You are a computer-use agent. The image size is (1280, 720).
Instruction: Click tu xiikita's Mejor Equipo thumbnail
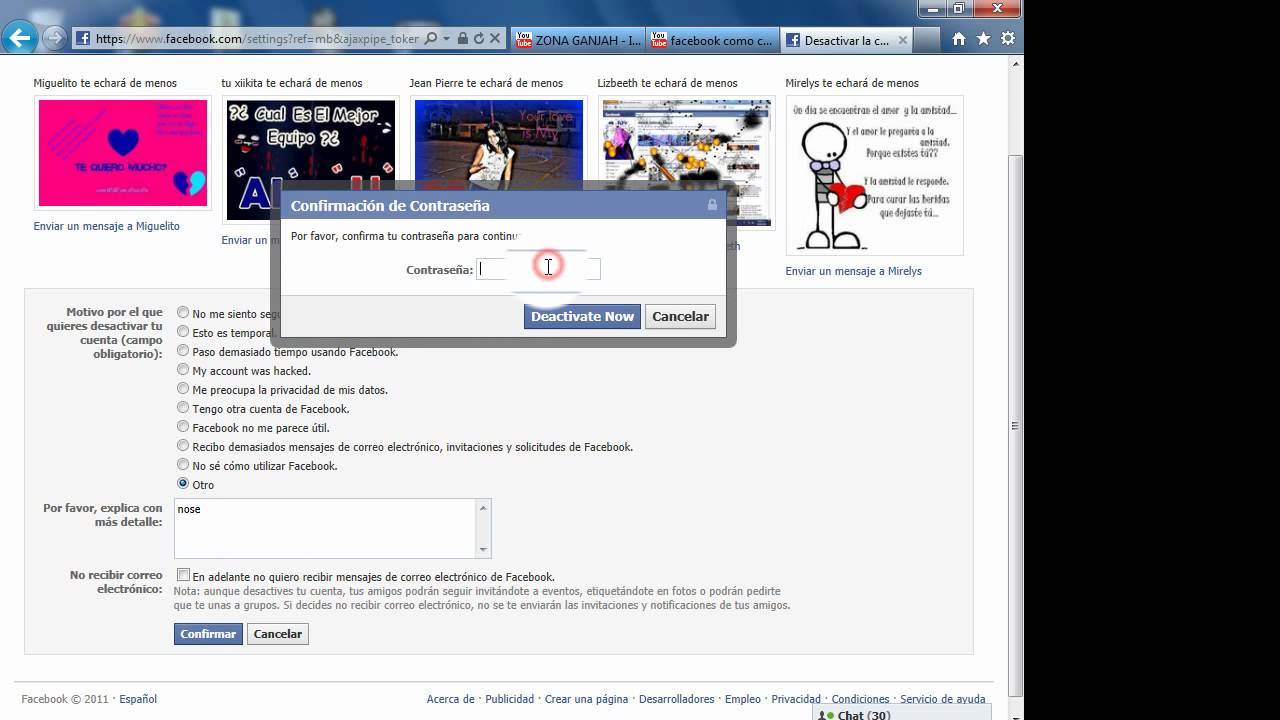point(310,160)
